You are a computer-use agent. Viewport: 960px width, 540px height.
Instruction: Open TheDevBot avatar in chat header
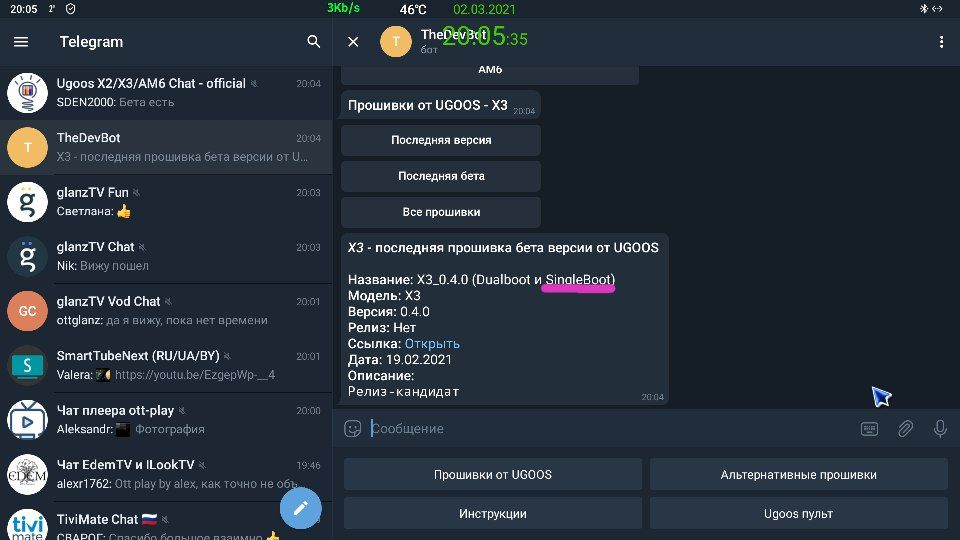pos(396,42)
